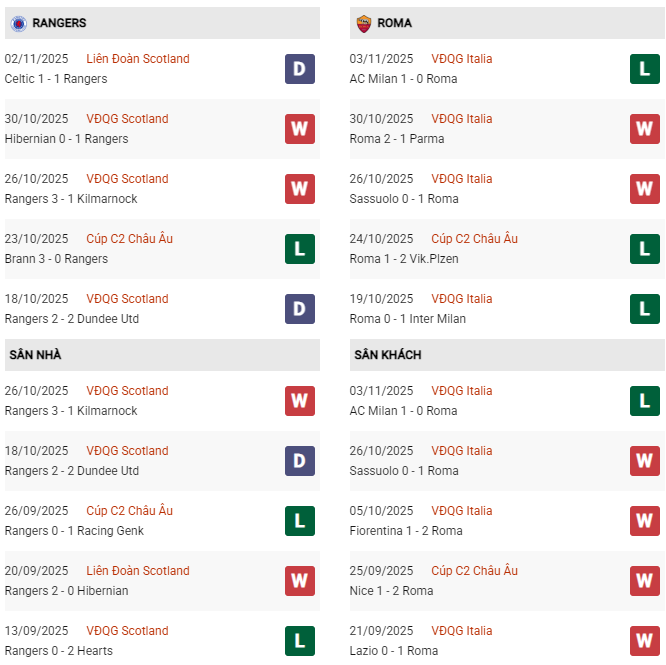
Task: Click the Roma 0 - 1 Inter Milan match result
Action: pos(408,319)
